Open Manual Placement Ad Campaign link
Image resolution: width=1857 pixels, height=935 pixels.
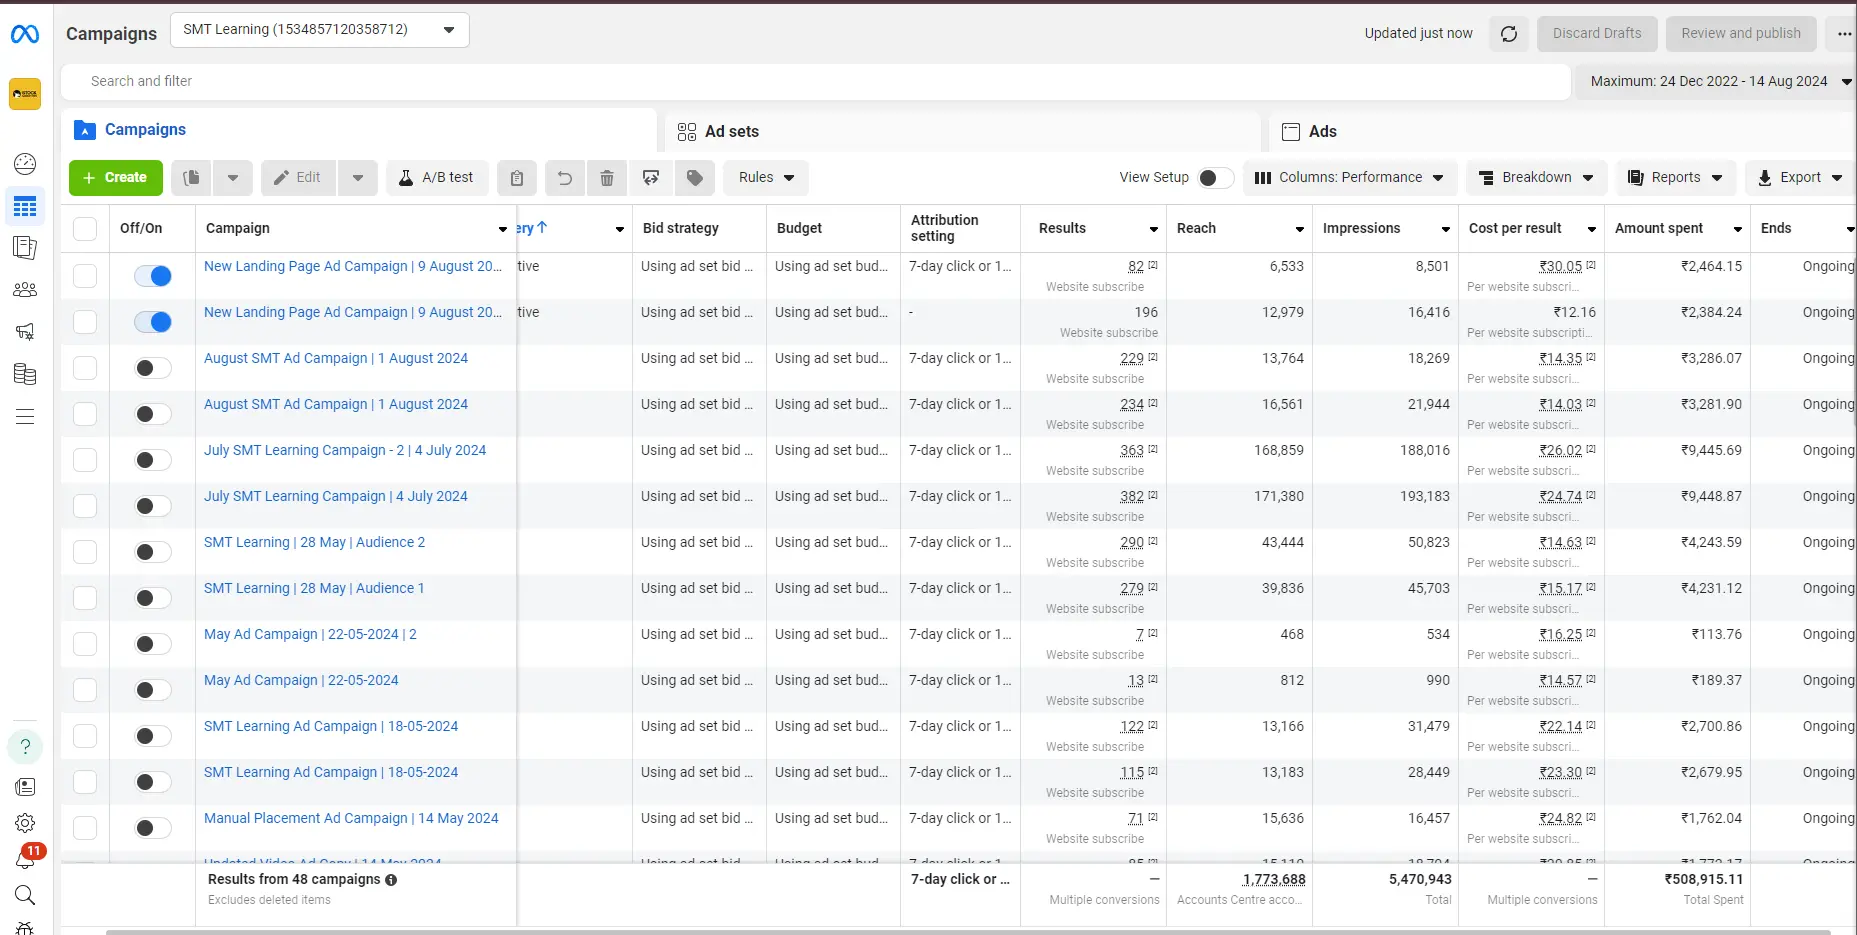pyautogui.click(x=351, y=818)
